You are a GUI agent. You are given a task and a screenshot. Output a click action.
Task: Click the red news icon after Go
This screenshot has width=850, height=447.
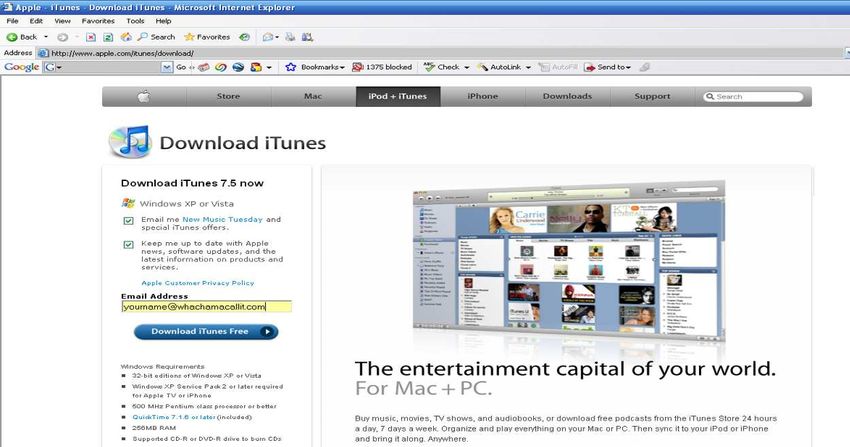(x=204, y=67)
